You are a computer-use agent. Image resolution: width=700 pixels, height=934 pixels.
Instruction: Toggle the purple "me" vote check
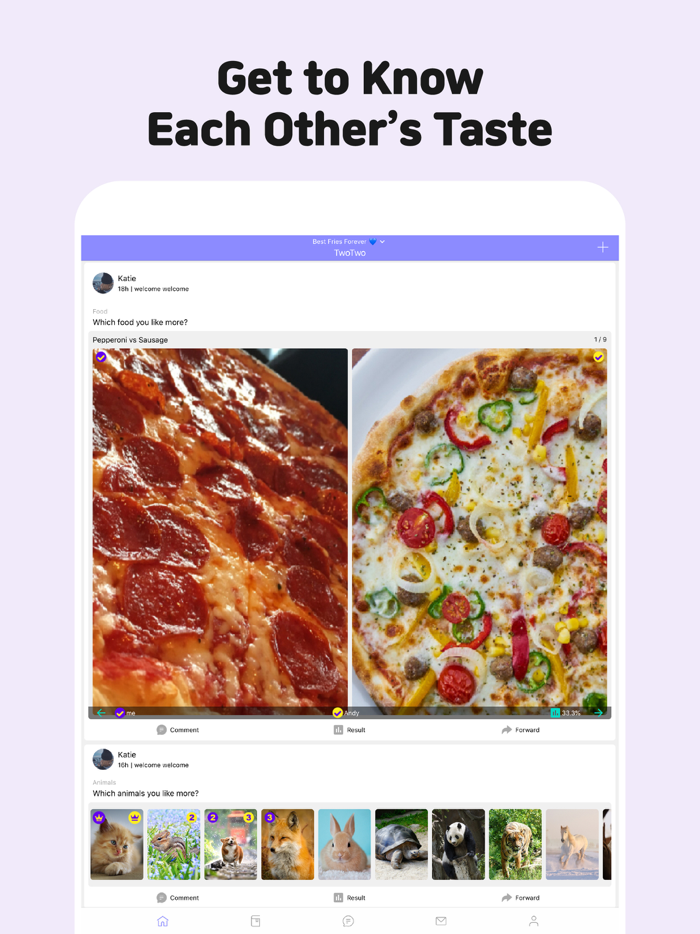120,712
